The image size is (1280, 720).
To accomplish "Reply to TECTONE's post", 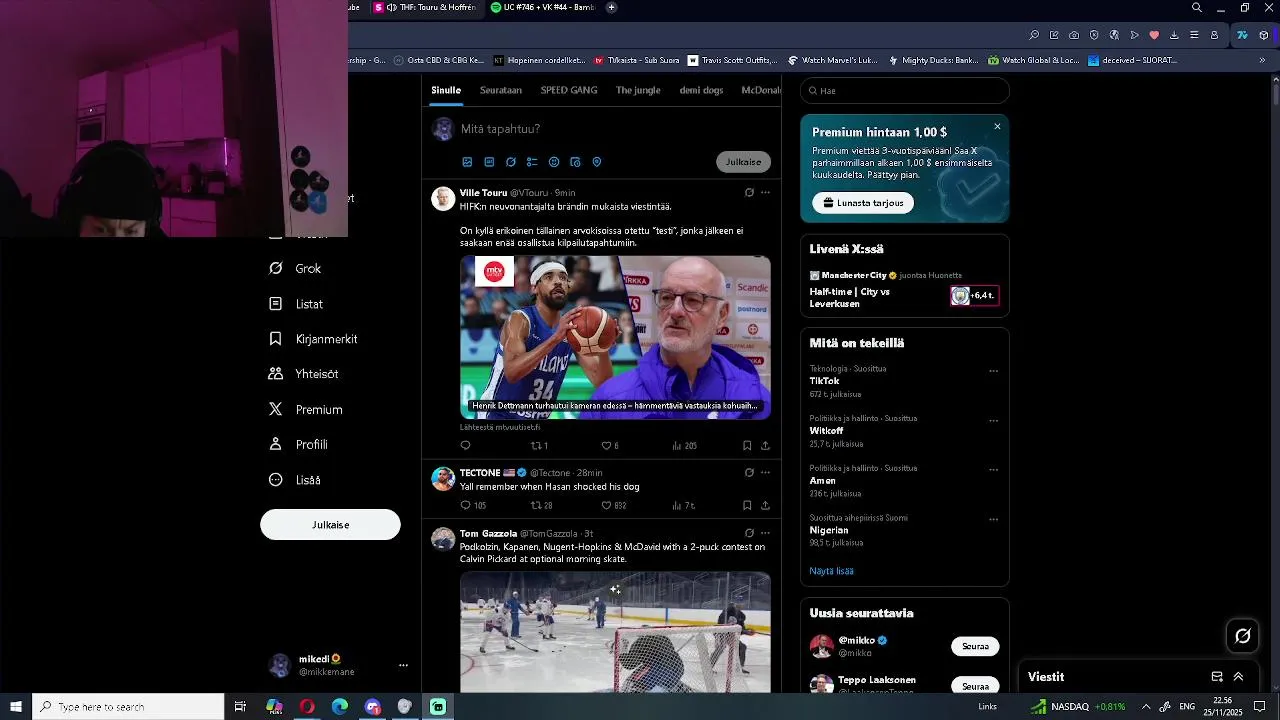I will point(465,506).
